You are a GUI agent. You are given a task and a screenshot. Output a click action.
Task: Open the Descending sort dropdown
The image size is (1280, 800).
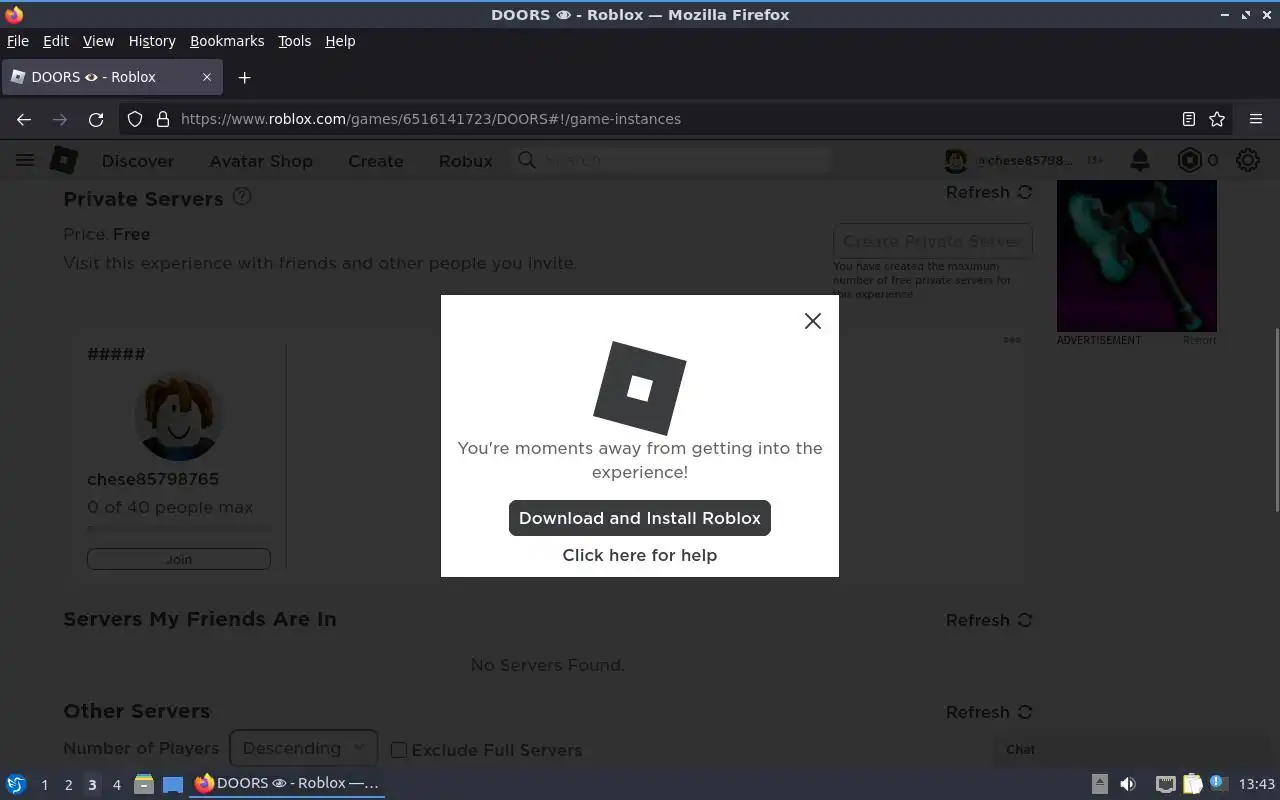point(303,748)
